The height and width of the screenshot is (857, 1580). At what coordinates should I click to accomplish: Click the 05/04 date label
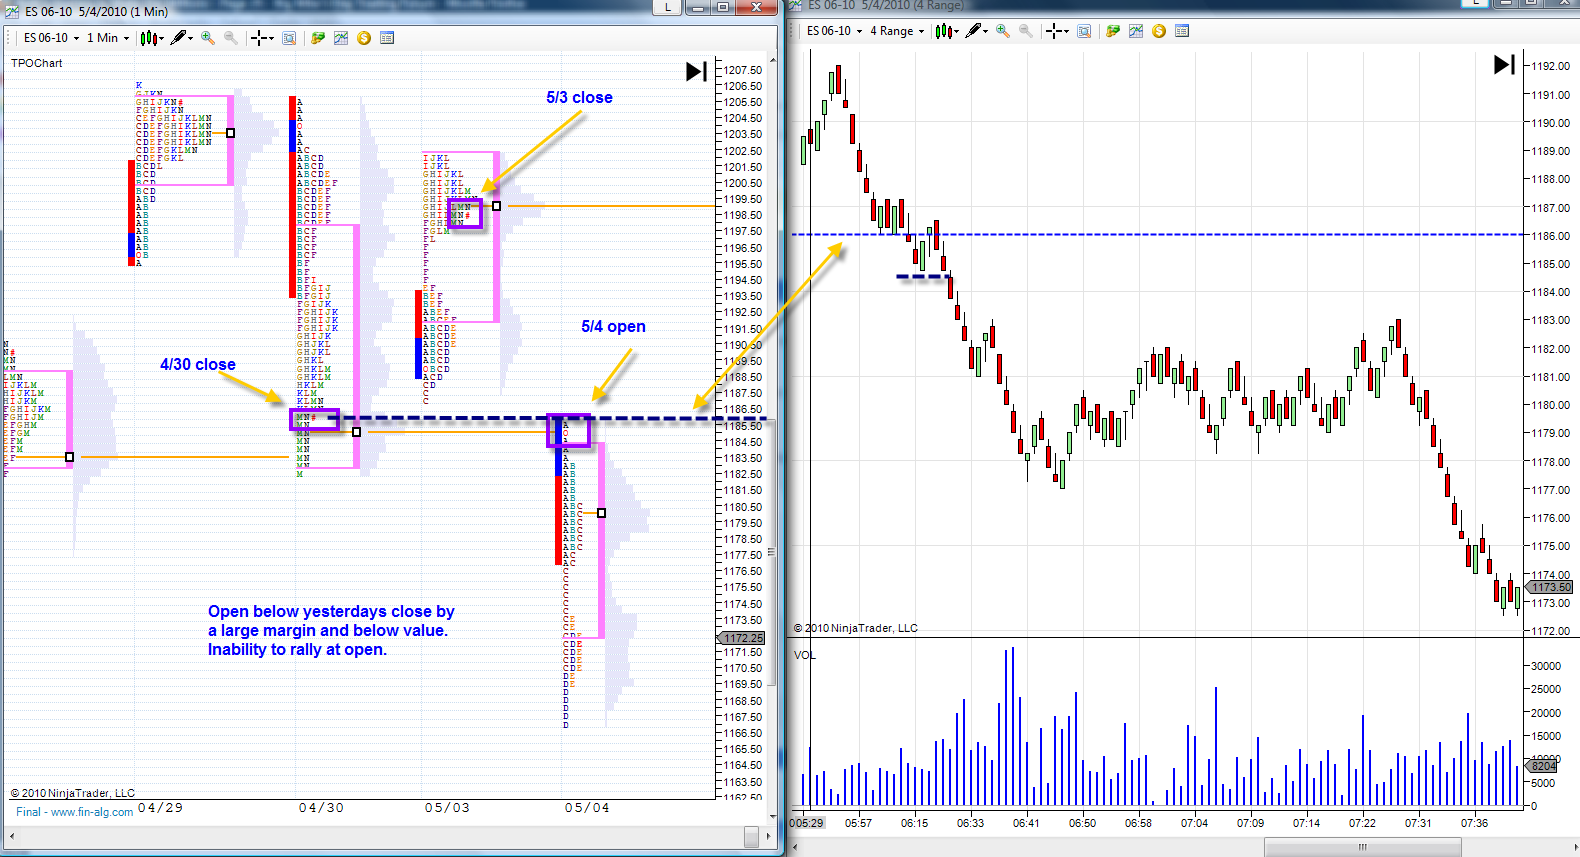587,808
